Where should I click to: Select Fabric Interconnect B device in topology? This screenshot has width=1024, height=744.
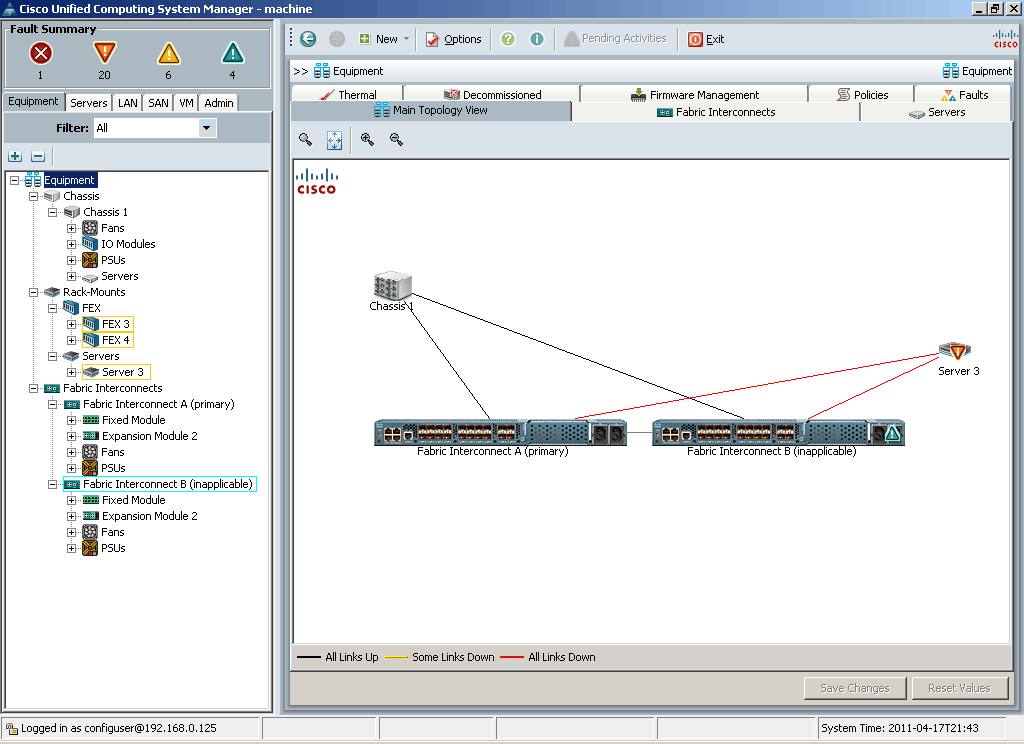[778, 432]
